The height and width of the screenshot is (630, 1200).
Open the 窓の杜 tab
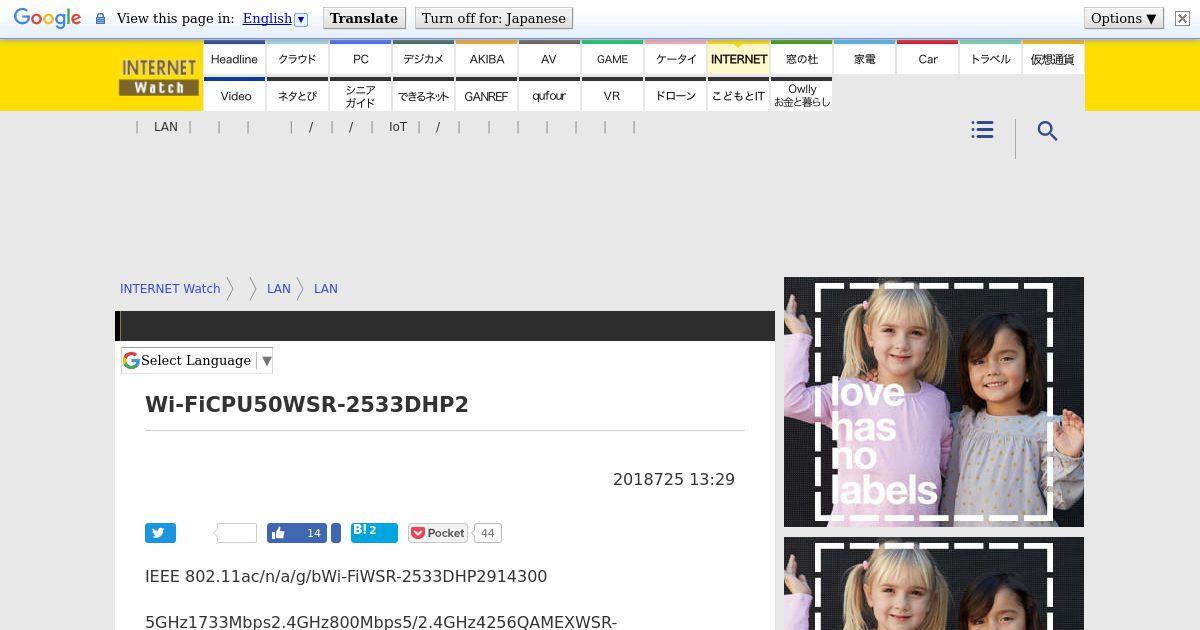click(801, 58)
